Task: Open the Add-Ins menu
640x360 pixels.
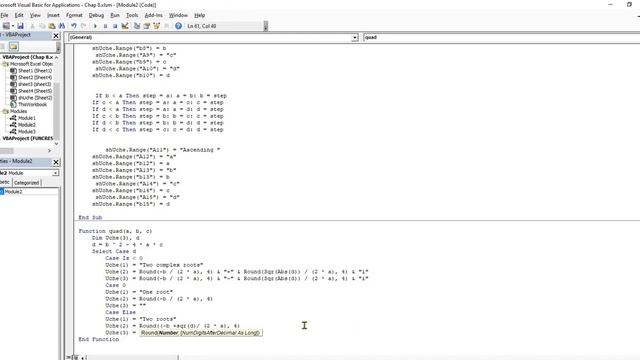Action: pos(153,15)
